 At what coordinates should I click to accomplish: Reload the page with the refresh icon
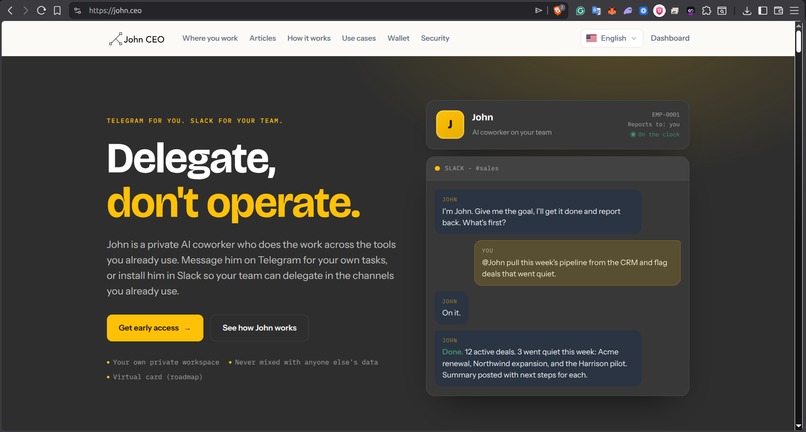click(x=41, y=10)
